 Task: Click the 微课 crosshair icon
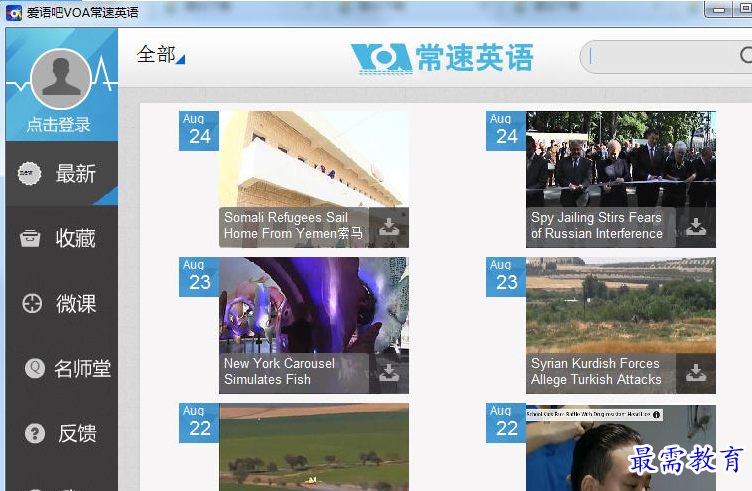[32, 304]
